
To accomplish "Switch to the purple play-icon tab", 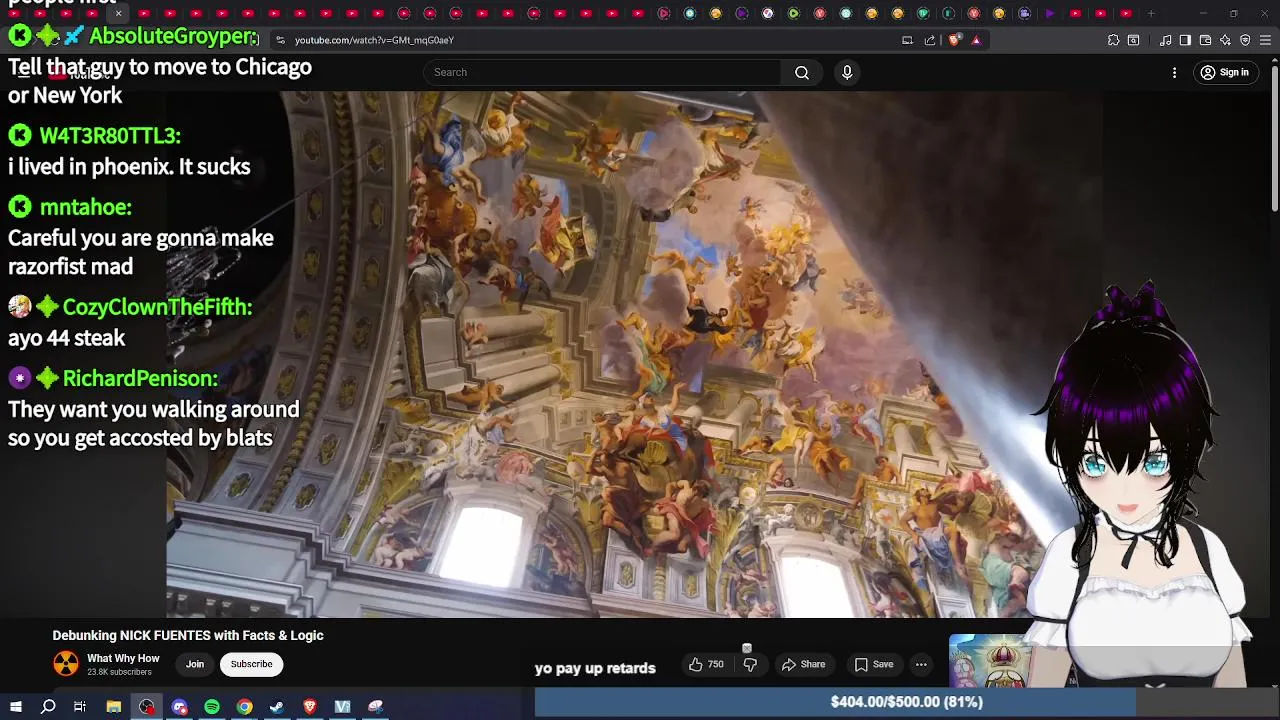I will click(x=1049, y=13).
